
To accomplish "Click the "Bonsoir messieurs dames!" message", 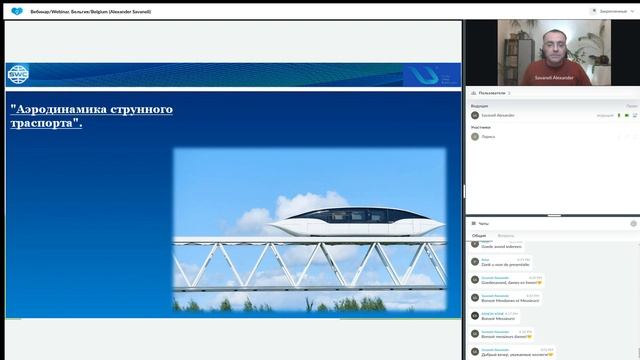I will (x=507, y=334).
